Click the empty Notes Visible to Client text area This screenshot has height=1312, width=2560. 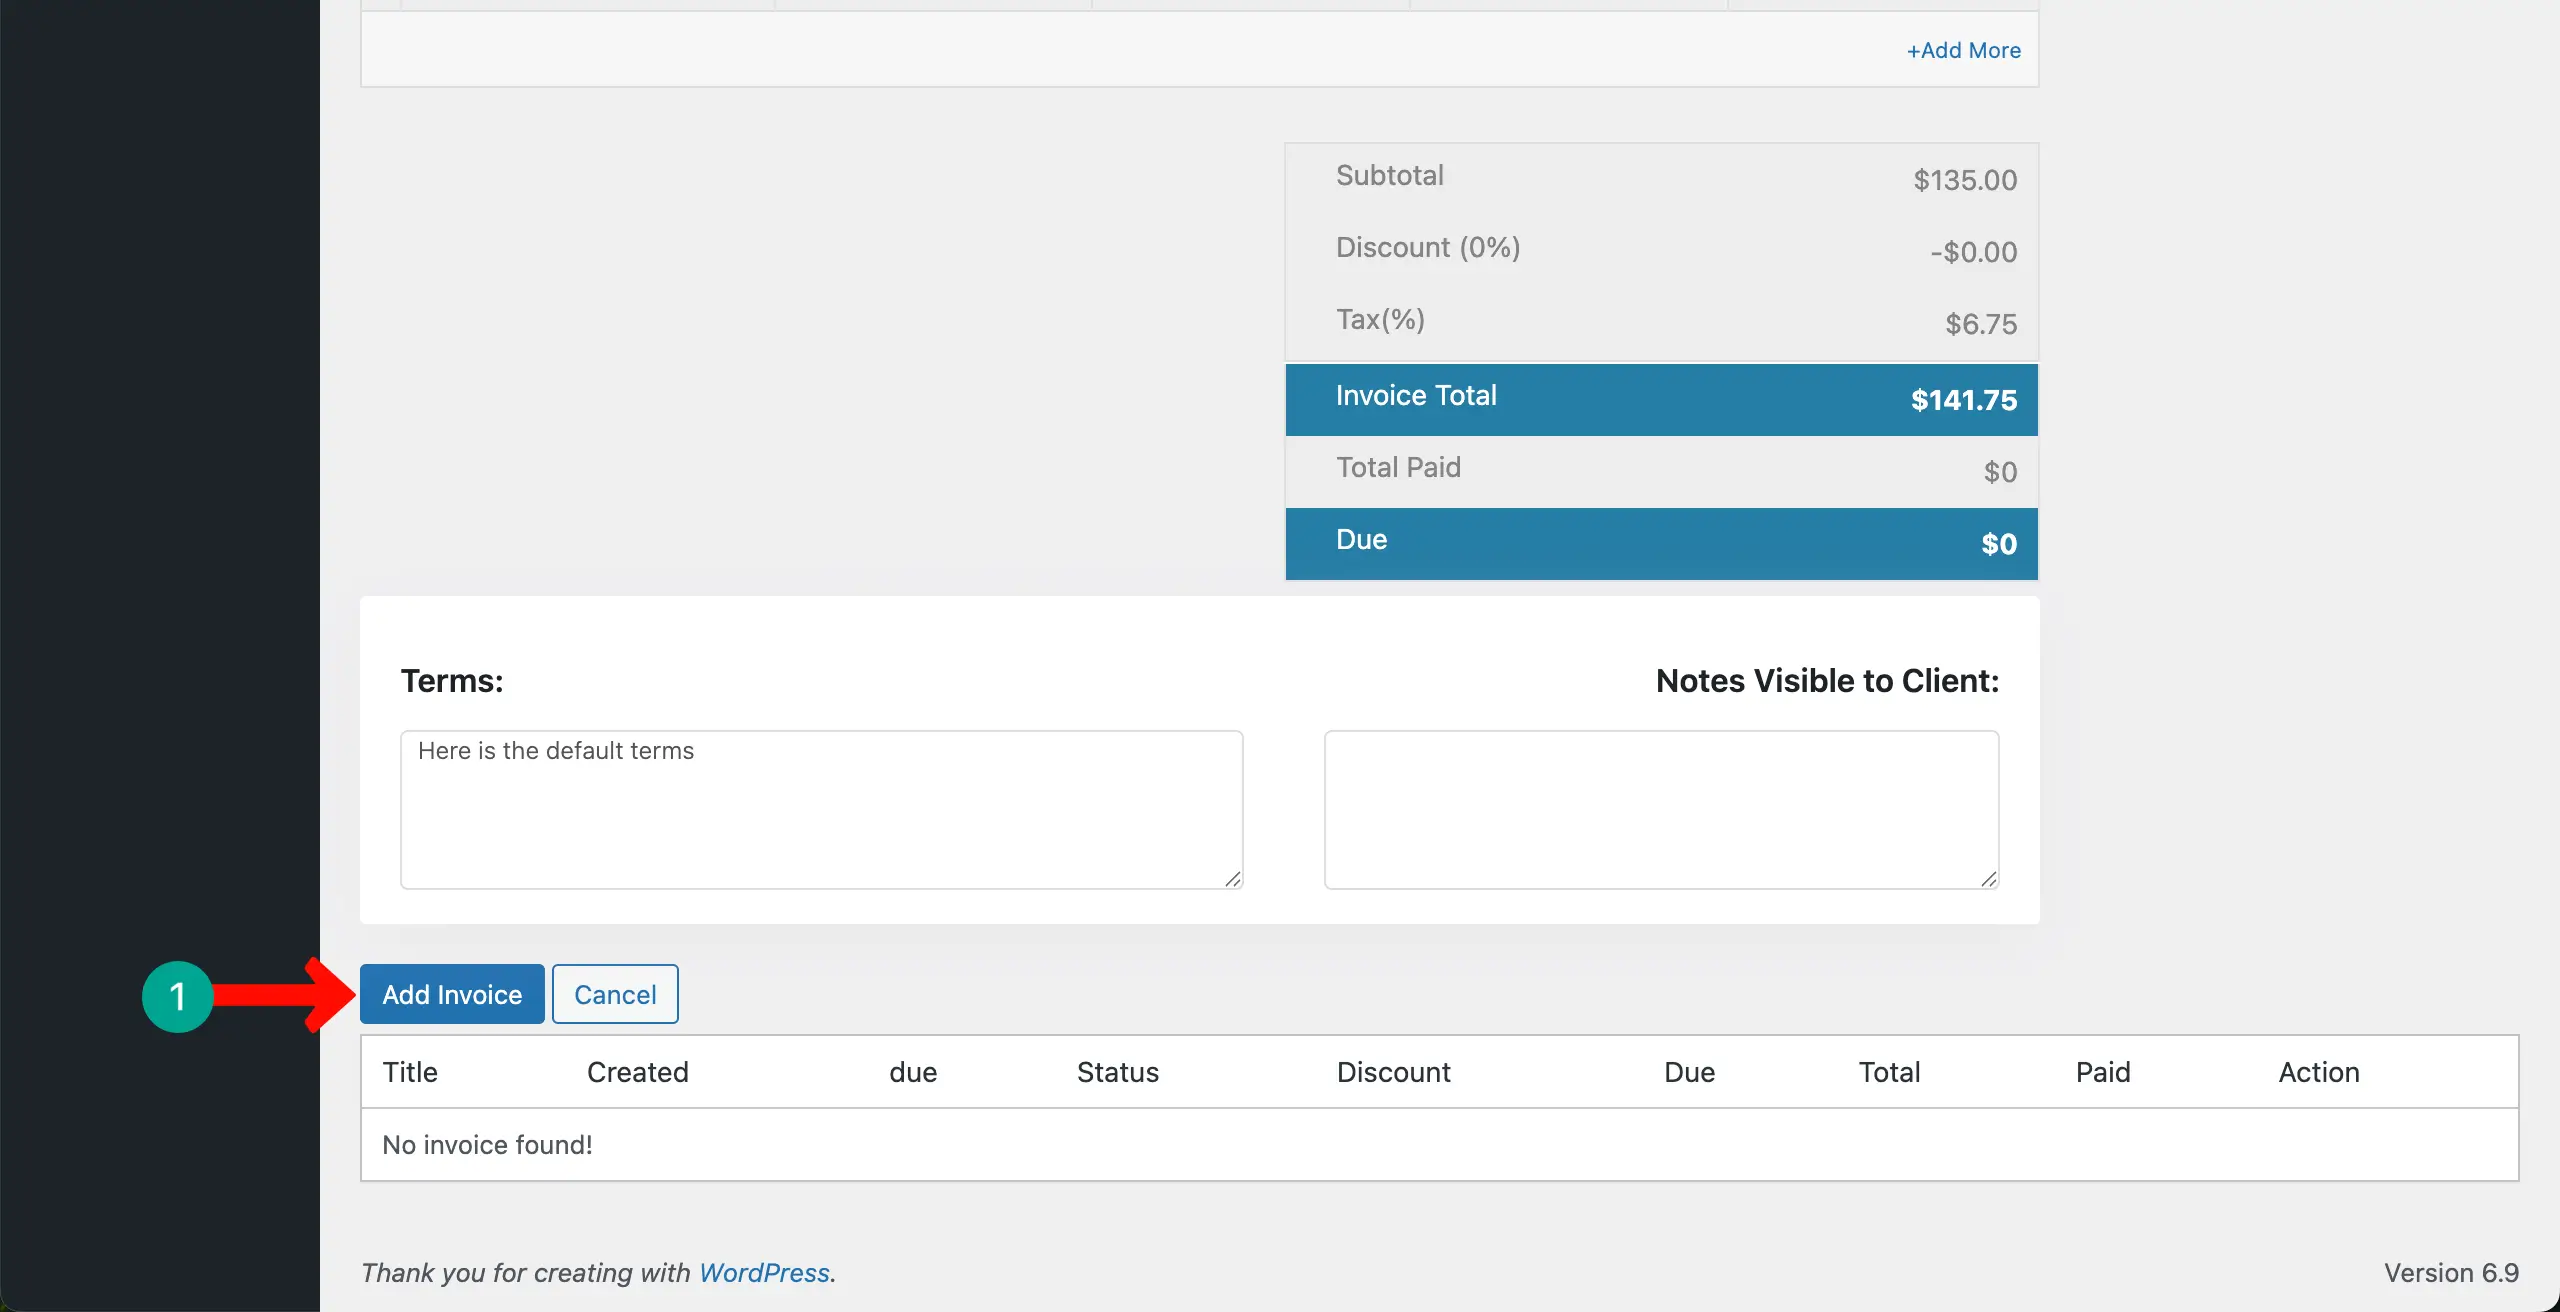click(x=1660, y=810)
